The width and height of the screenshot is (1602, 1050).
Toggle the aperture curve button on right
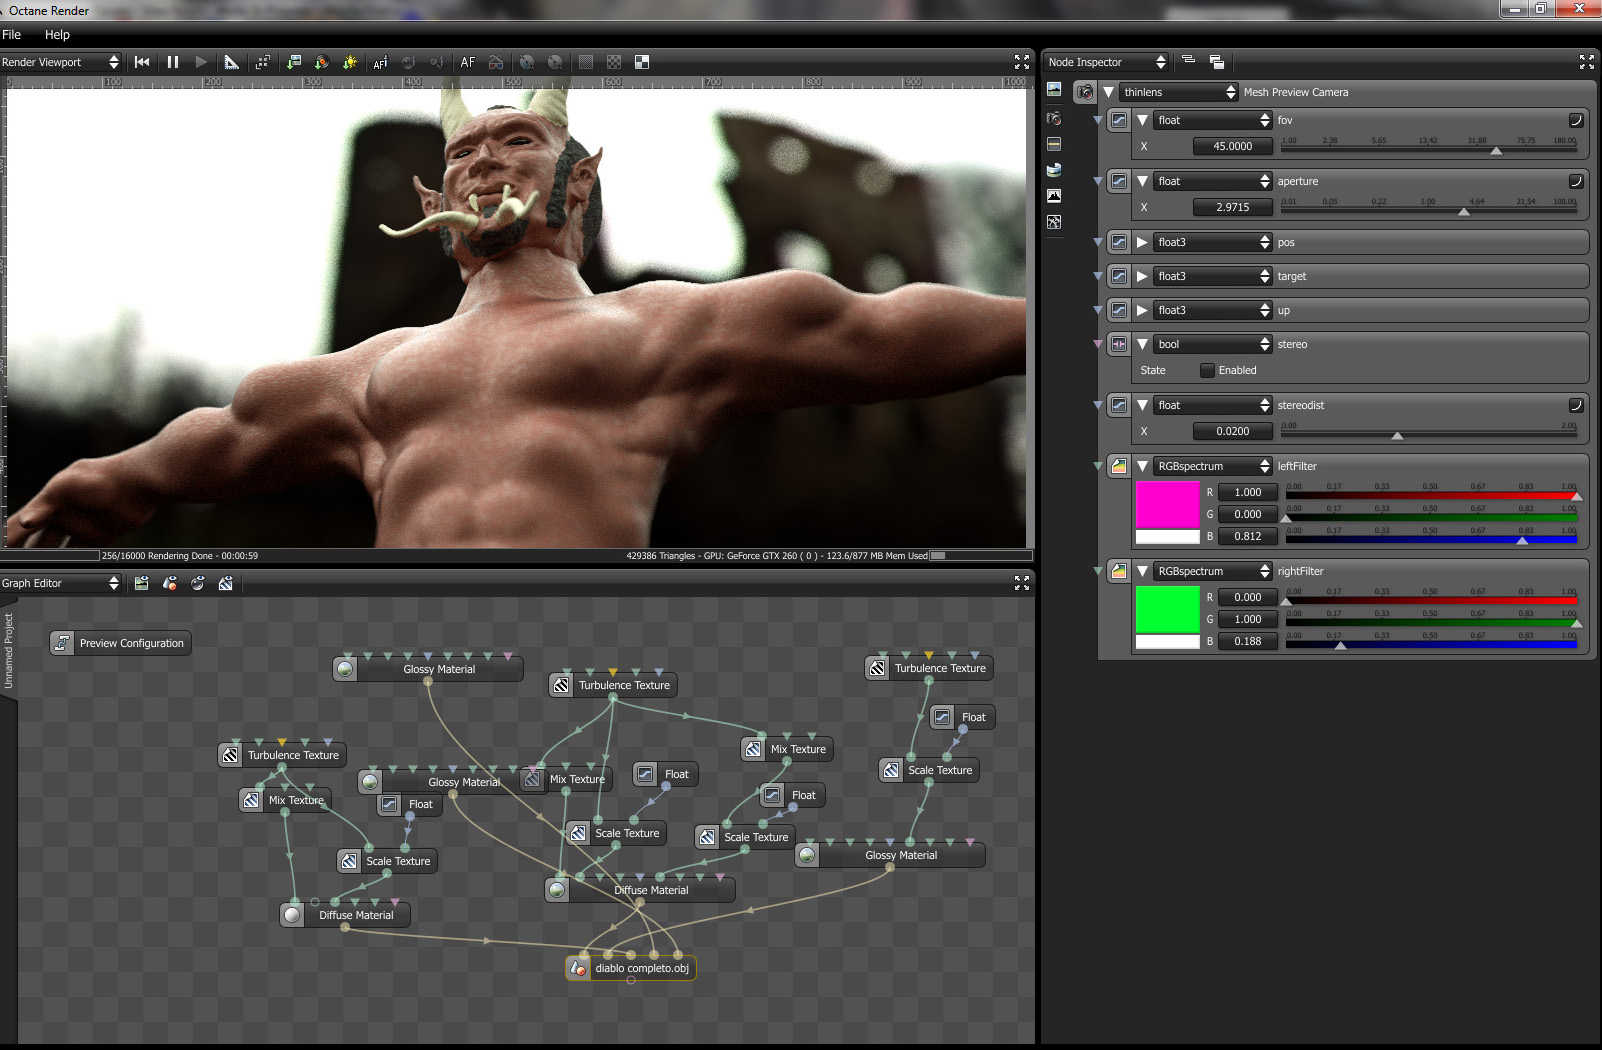1576,181
